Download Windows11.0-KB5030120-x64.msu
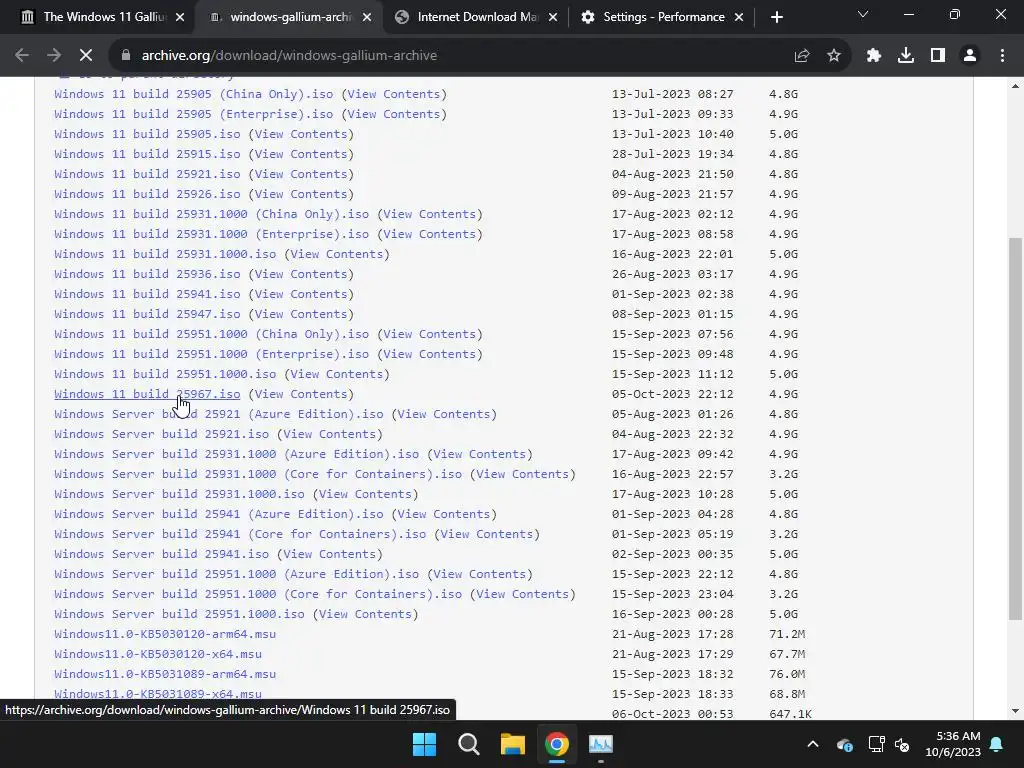1024x768 pixels. point(158,654)
